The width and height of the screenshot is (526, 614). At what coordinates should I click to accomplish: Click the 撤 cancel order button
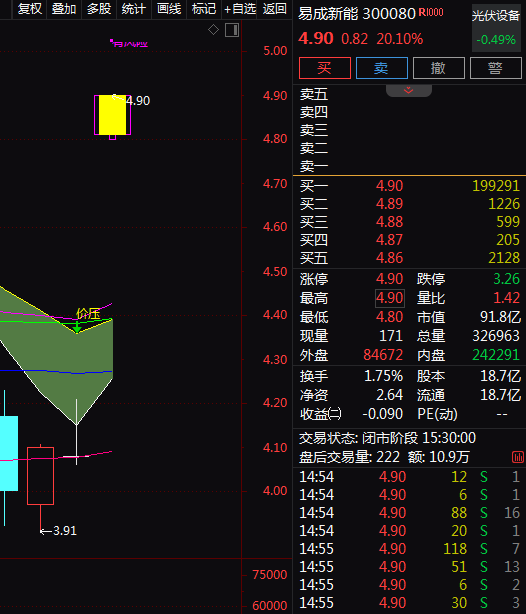click(439, 68)
